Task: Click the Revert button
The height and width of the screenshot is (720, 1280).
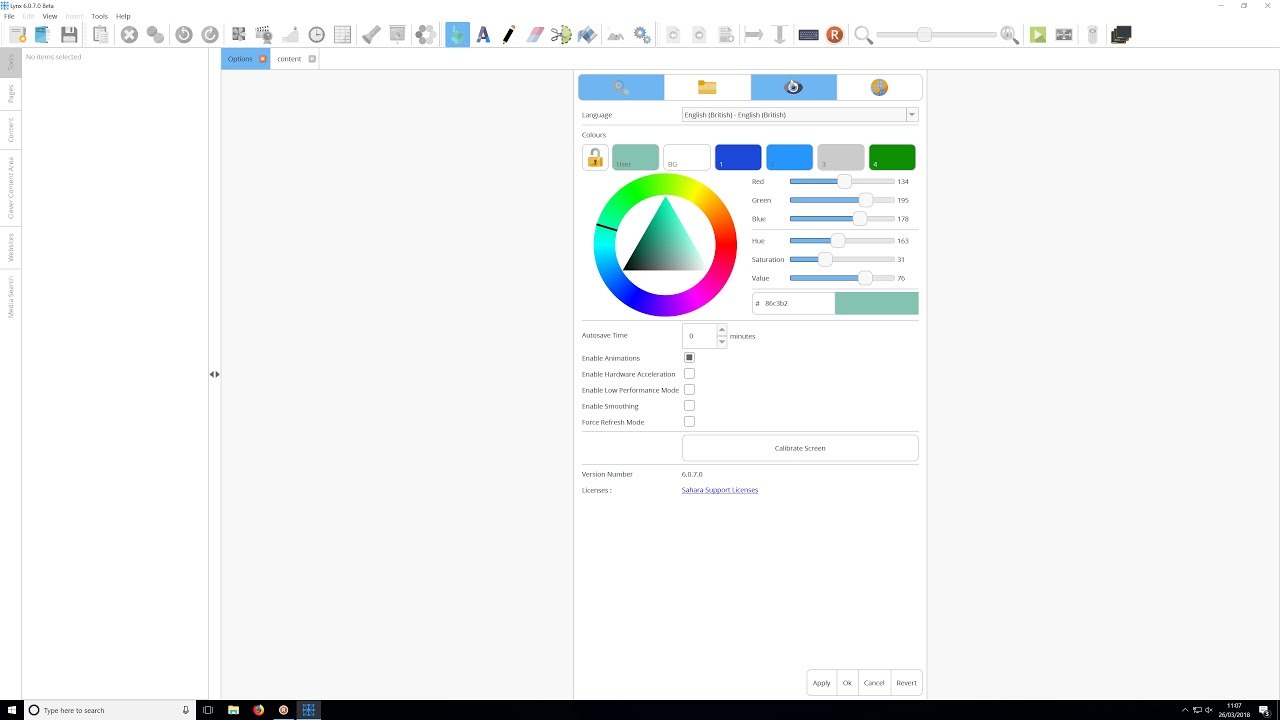Action: coord(906,683)
